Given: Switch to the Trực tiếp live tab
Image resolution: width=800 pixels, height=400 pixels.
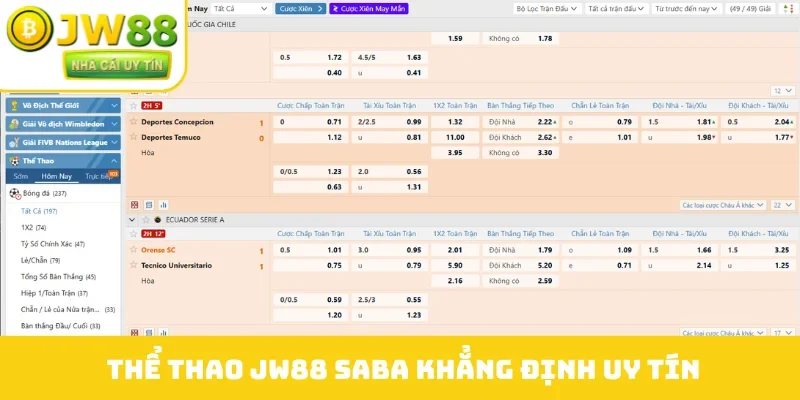Looking at the screenshot, I should point(98,177).
